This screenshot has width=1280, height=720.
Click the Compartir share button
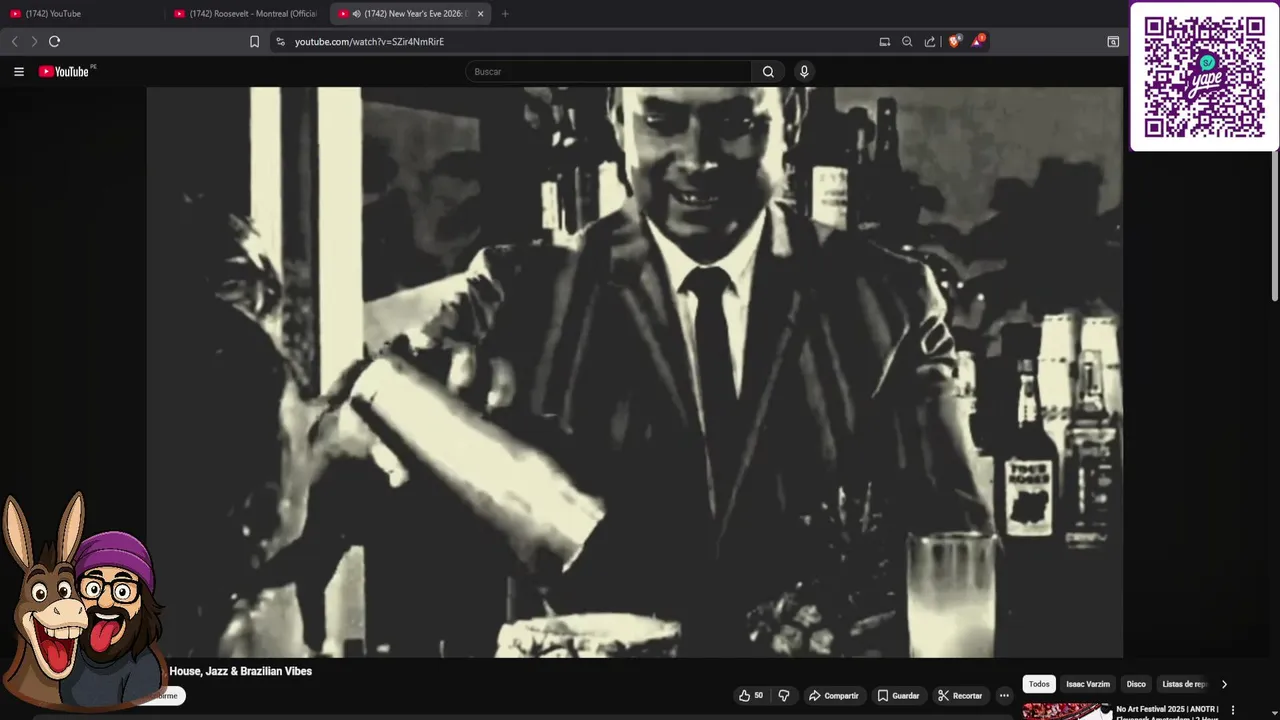(x=834, y=696)
